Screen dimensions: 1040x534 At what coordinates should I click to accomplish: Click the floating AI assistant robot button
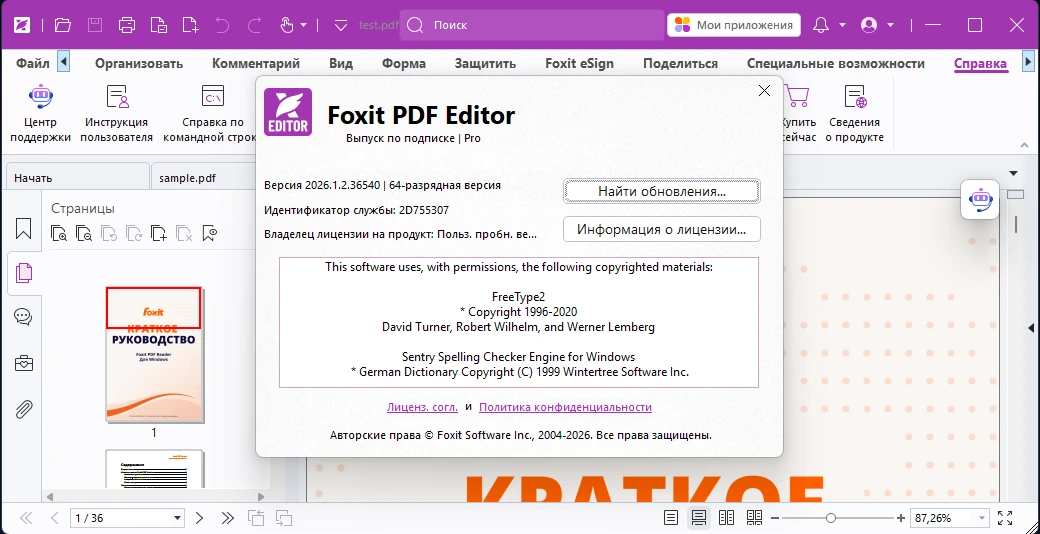click(980, 200)
